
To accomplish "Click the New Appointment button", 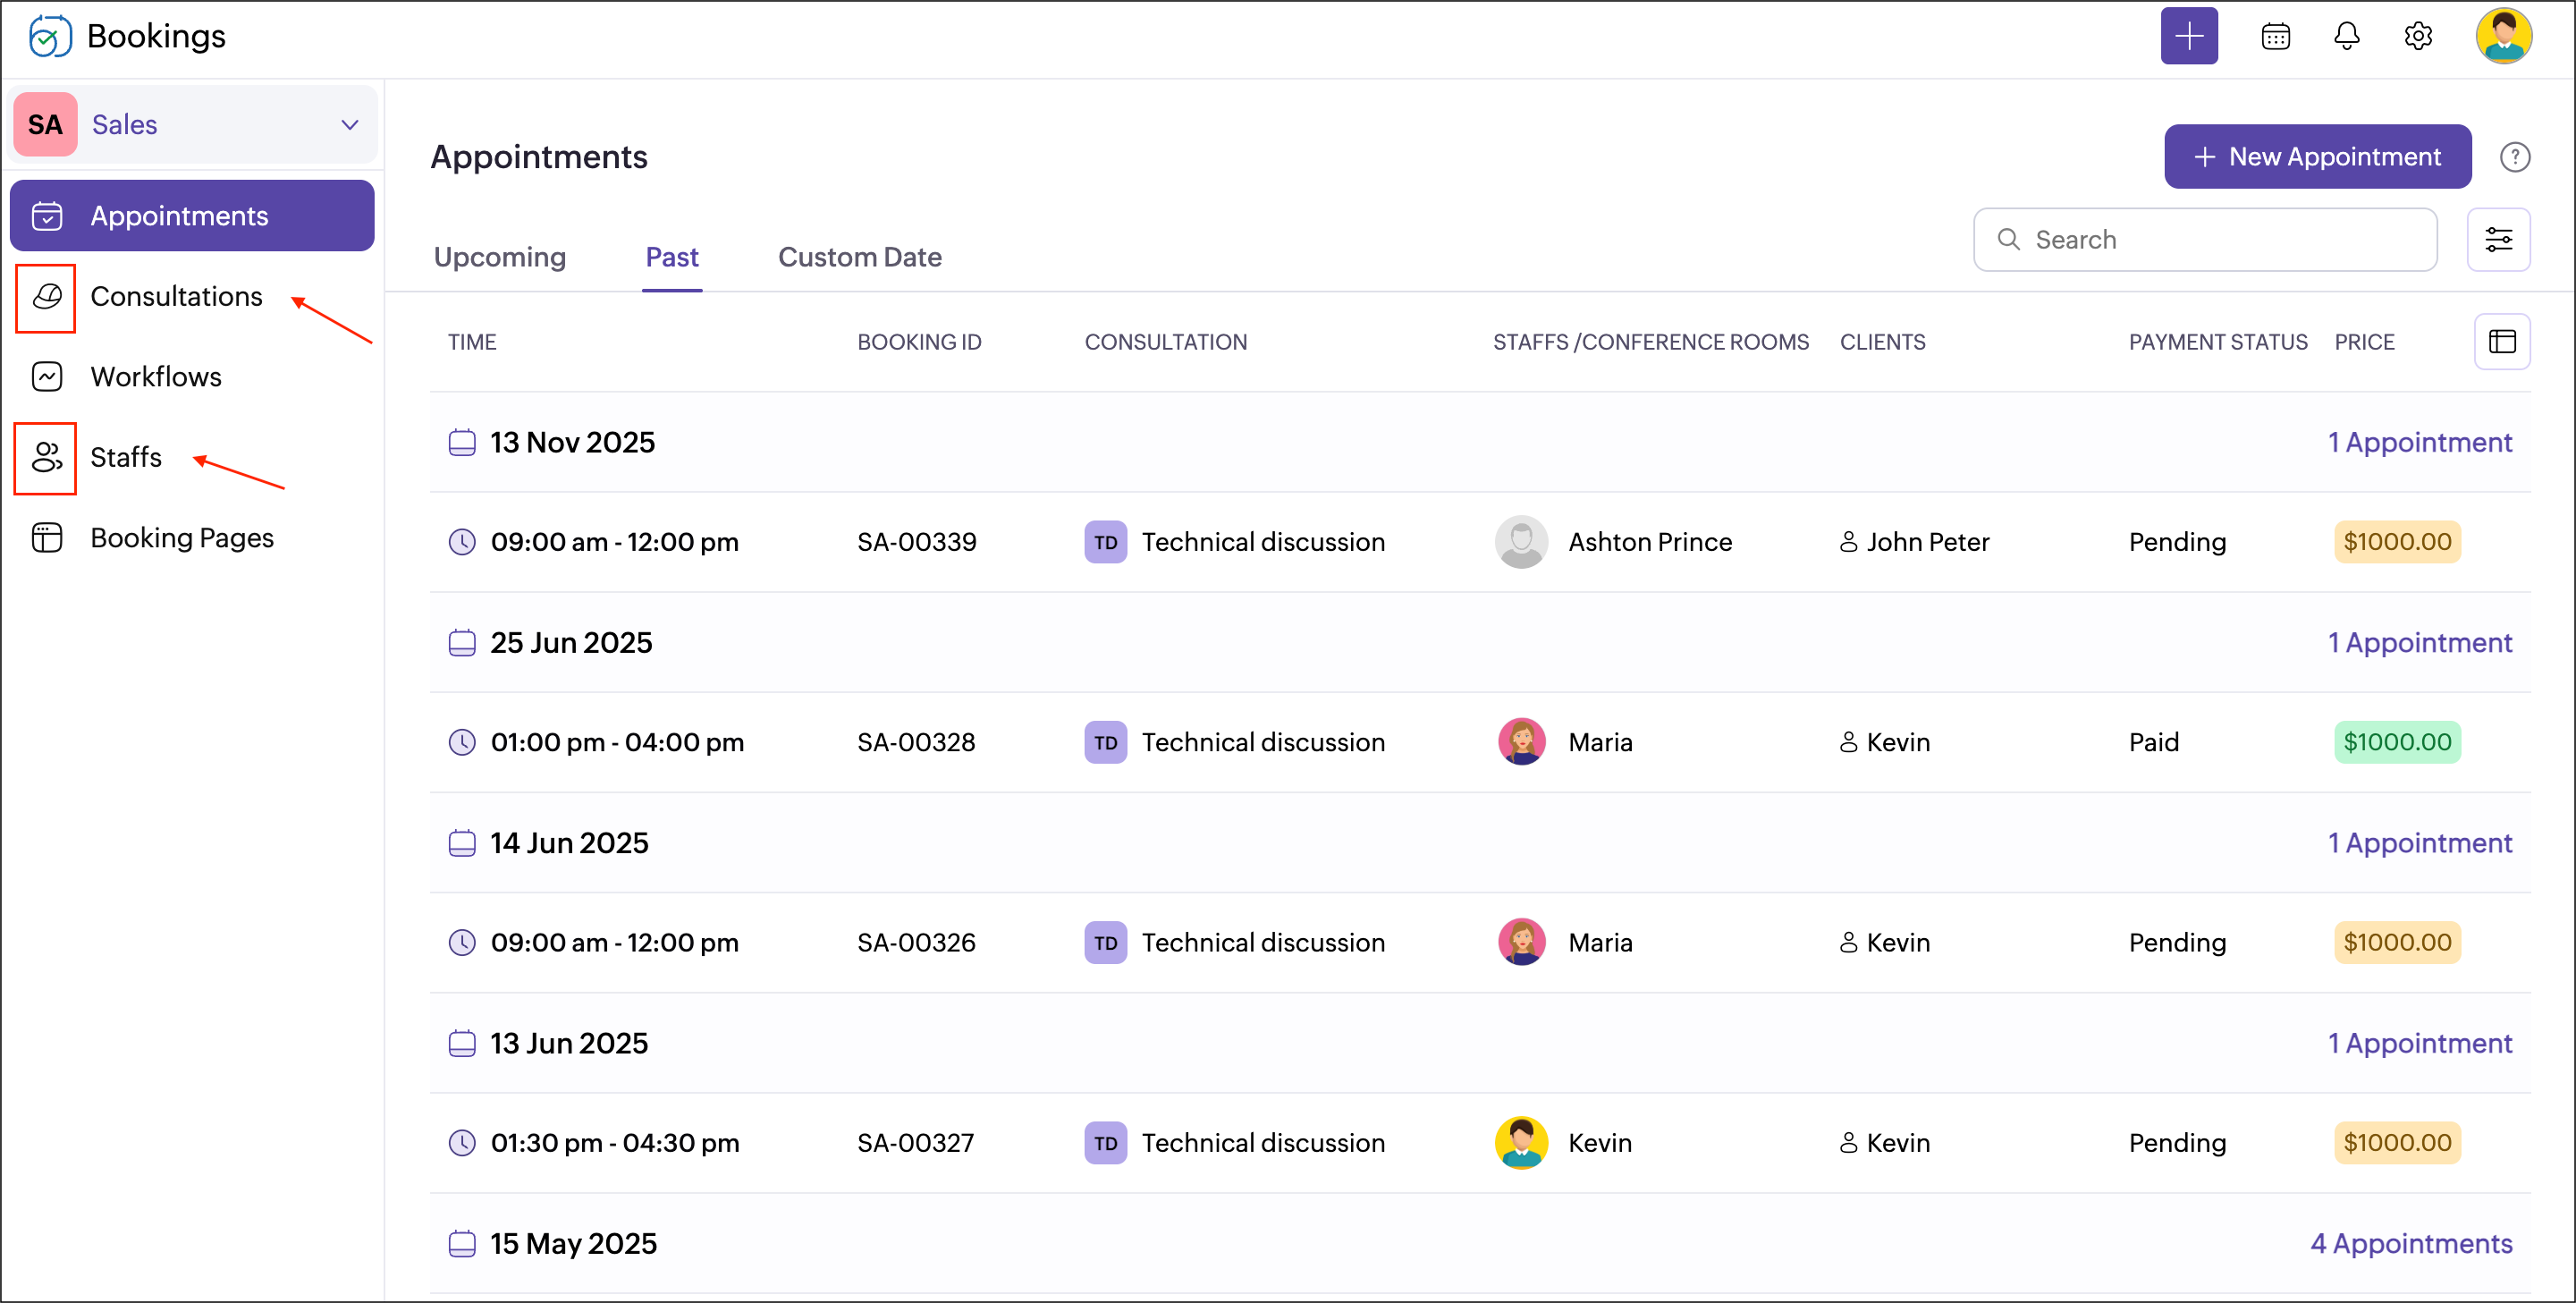I will coord(2316,157).
